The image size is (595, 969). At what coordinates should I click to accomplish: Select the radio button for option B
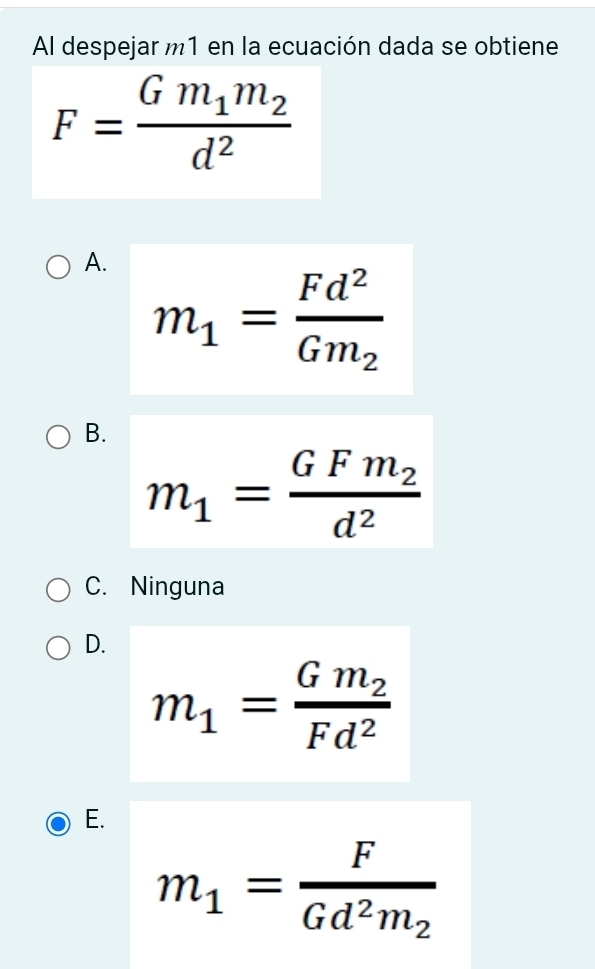(57, 436)
